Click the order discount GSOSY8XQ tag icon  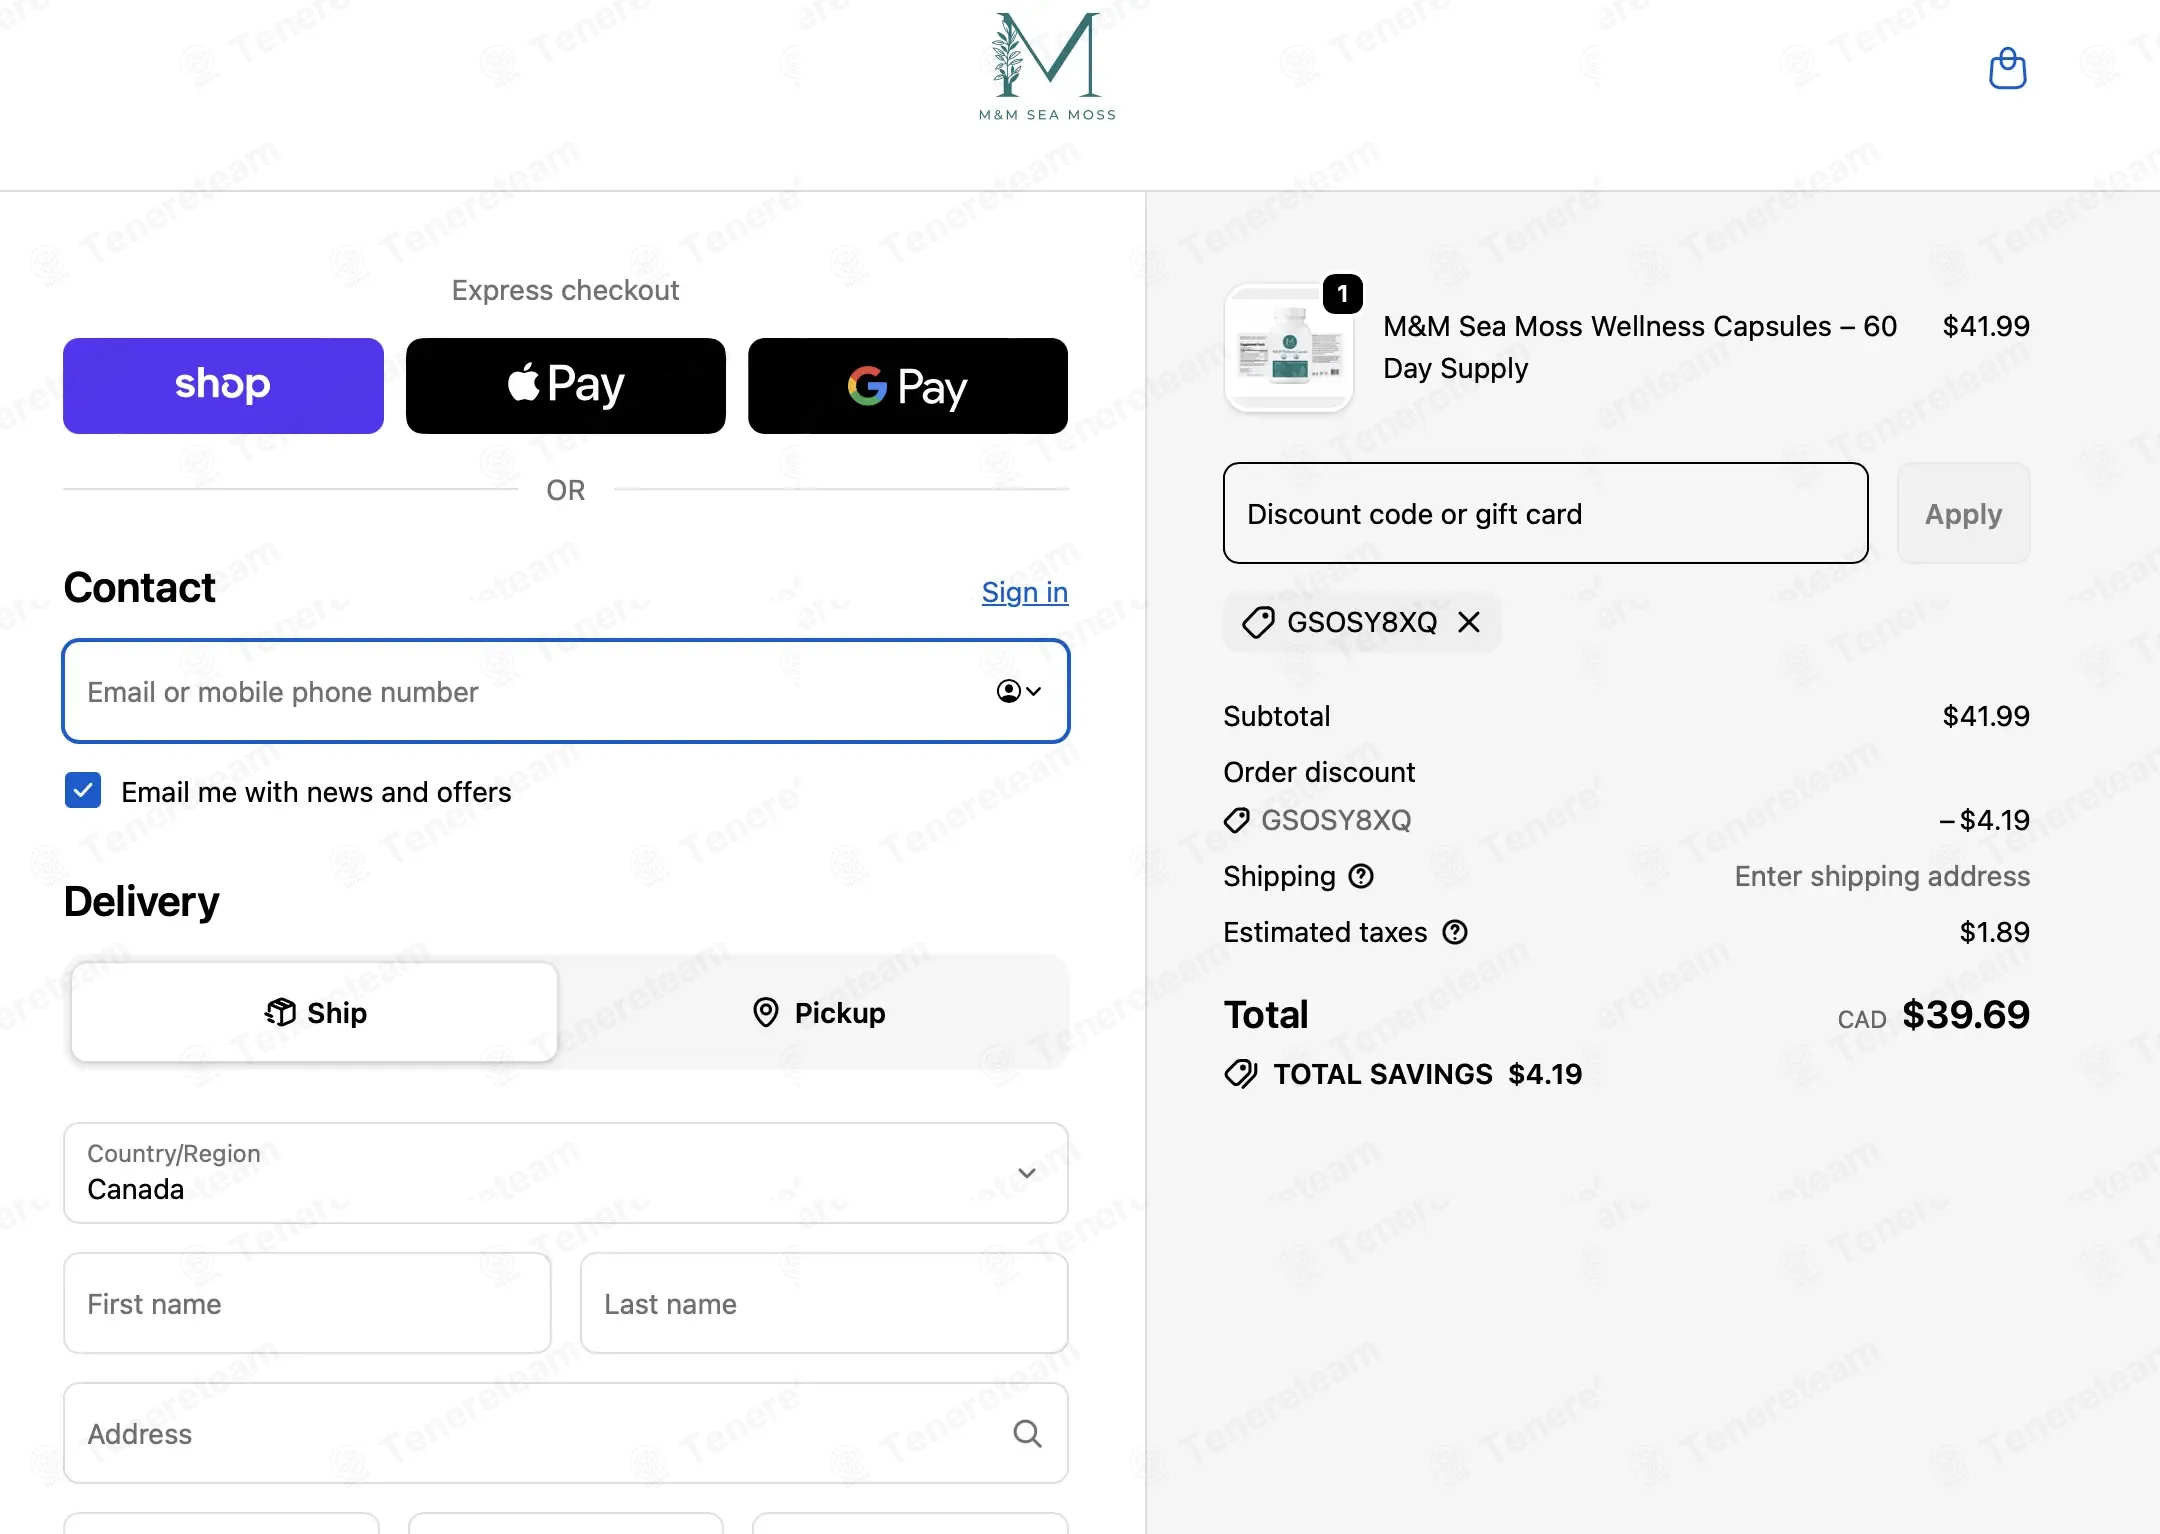(1237, 820)
